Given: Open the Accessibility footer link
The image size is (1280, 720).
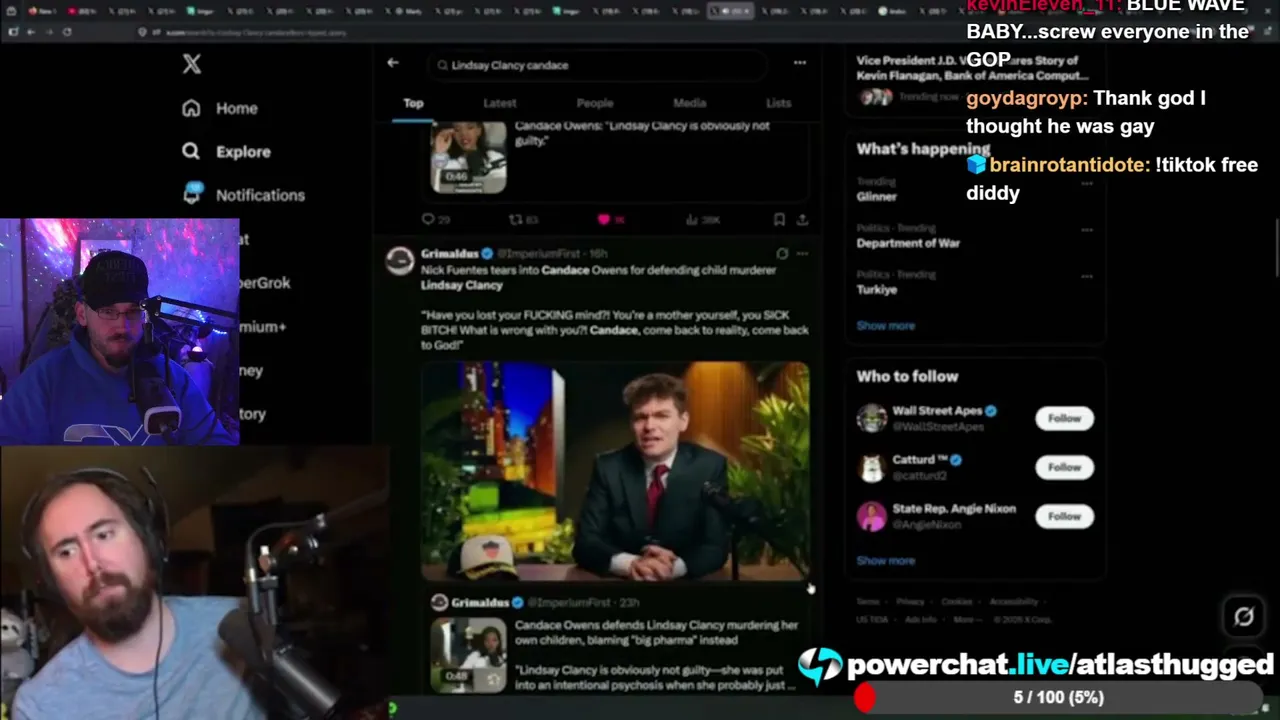Looking at the screenshot, I should (1014, 602).
